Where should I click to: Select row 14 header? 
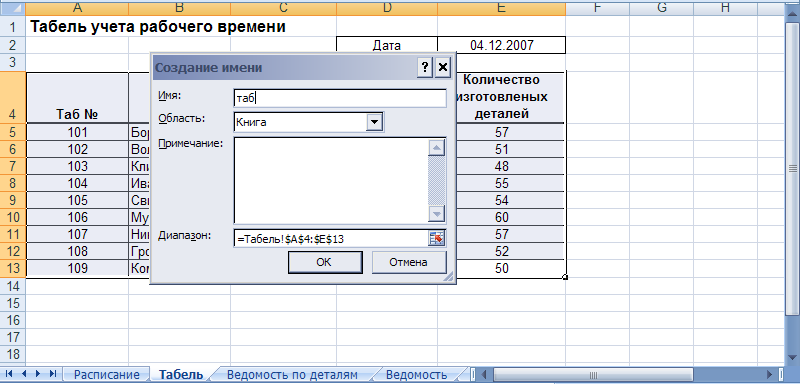point(12,287)
